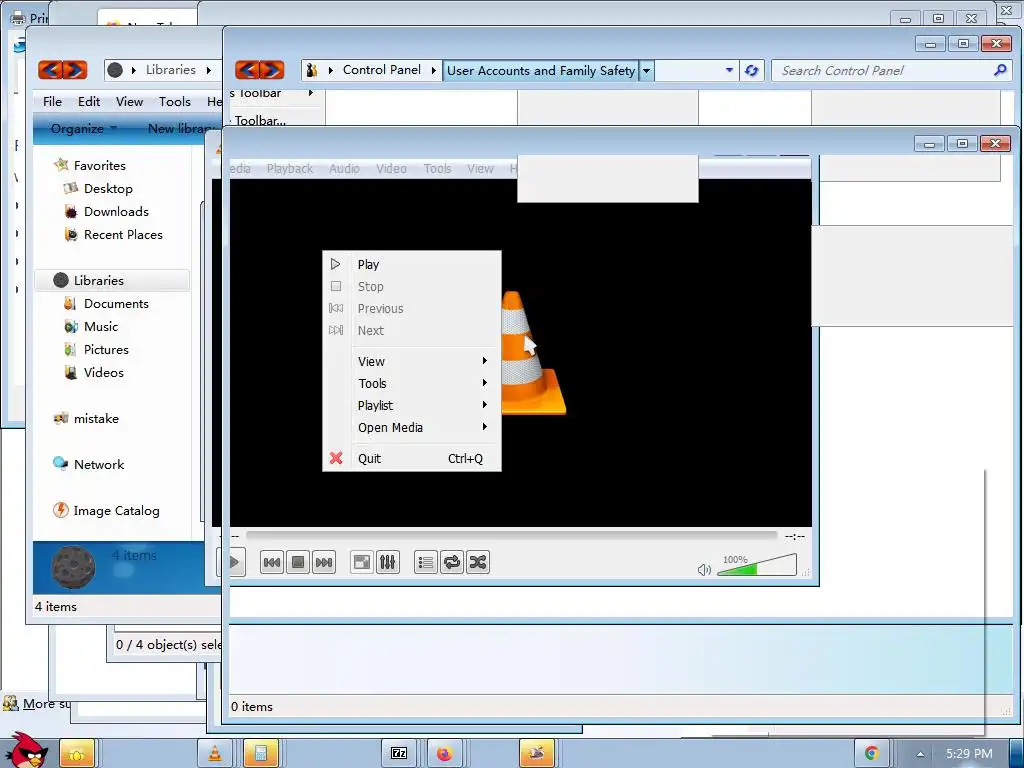
Task: Select Music library in navigation pane
Action: pyautogui.click(x=101, y=327)
